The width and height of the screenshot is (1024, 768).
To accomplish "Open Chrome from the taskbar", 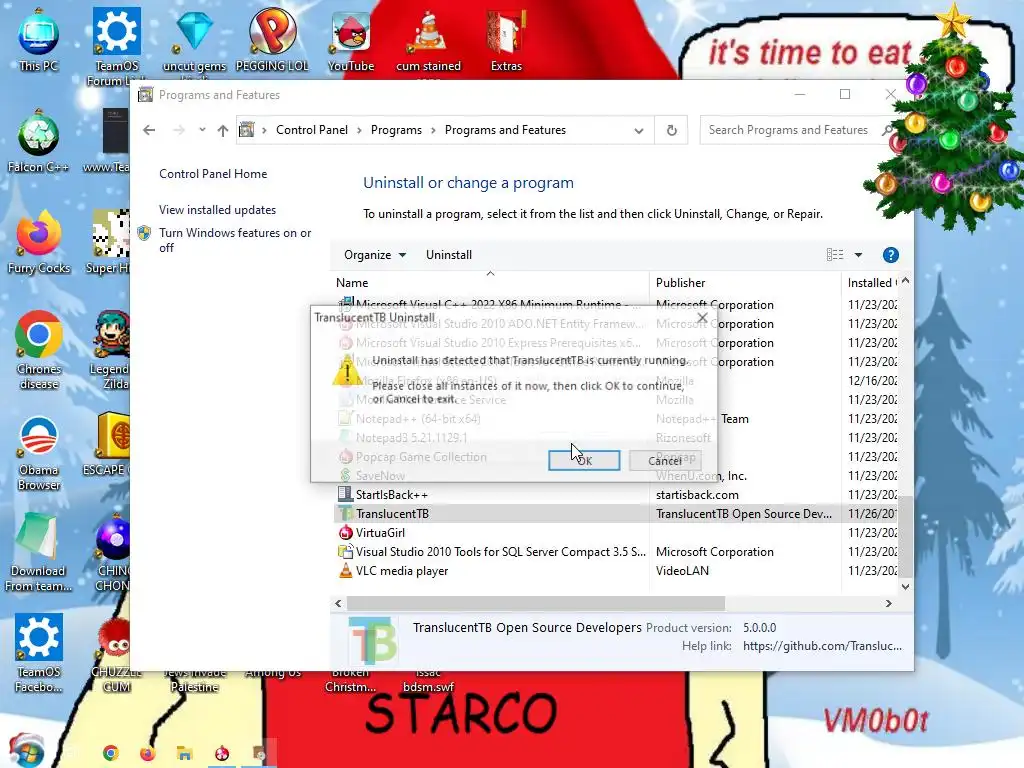I will [110, 753].
